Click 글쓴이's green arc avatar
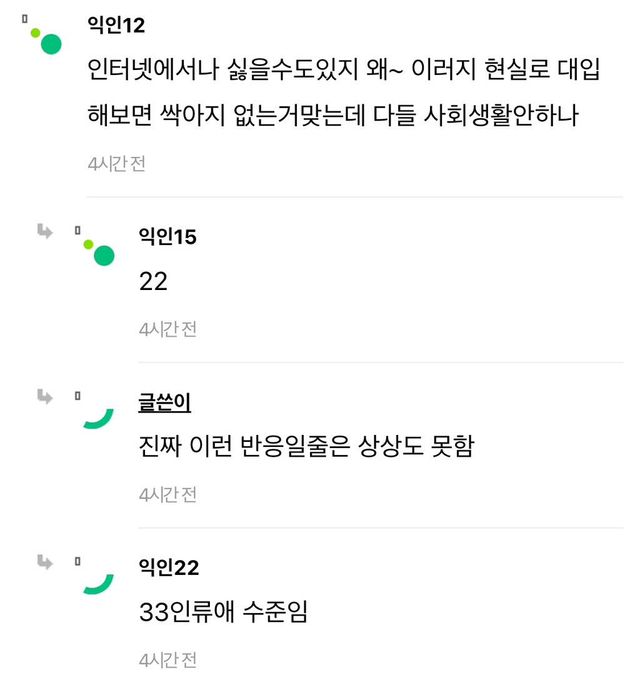The height and width of the screenshot is (675, 640). 99,418
